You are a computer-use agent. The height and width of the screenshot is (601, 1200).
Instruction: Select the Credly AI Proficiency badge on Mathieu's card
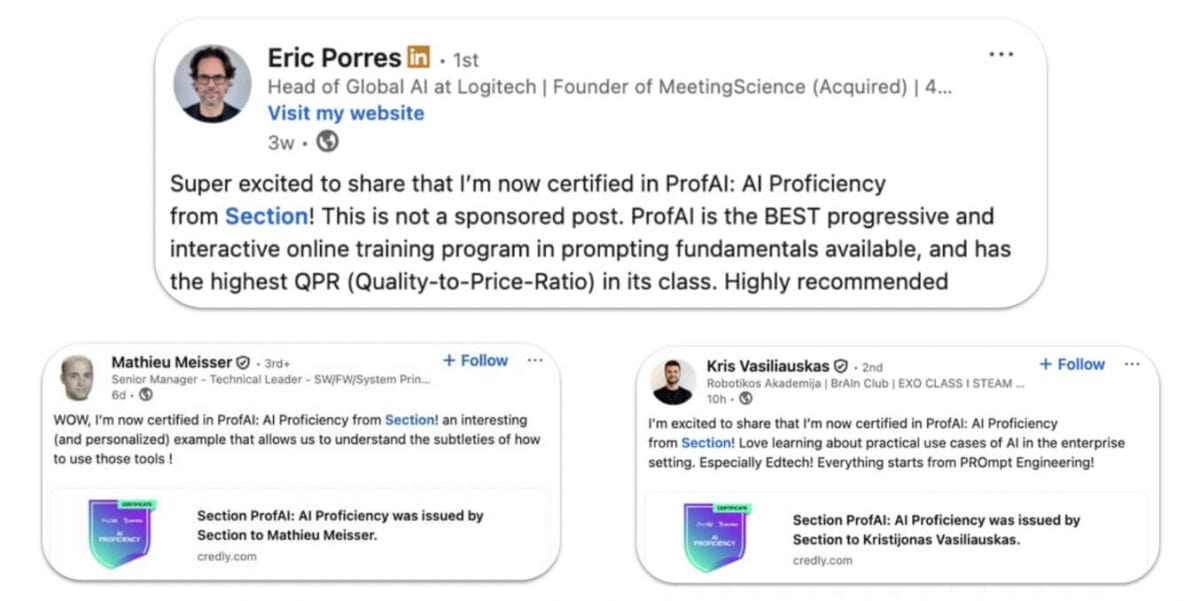tap(121, 536)
